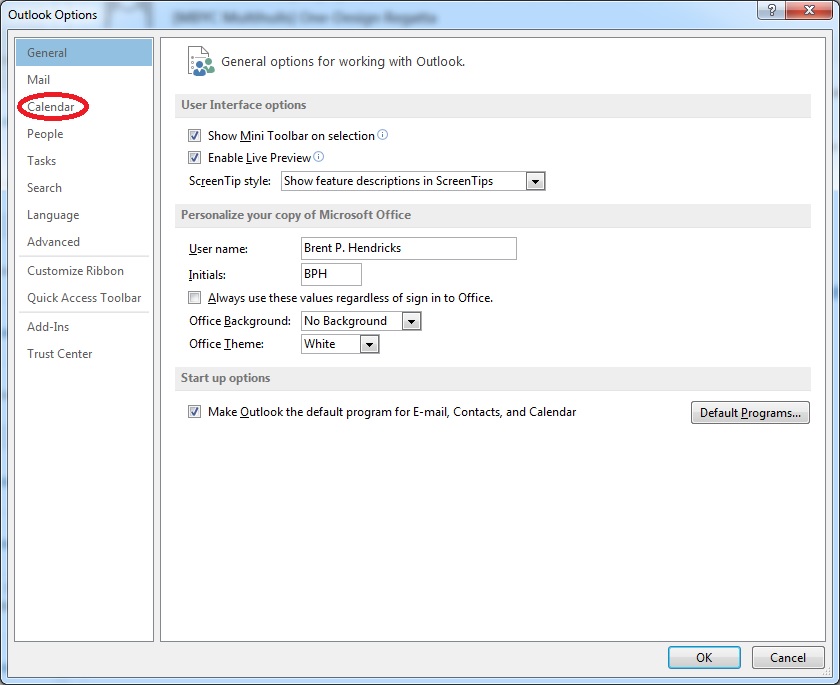The image size is (840, 685).
Task: Click the 'Initials:' label
Action: click(207, 275)
